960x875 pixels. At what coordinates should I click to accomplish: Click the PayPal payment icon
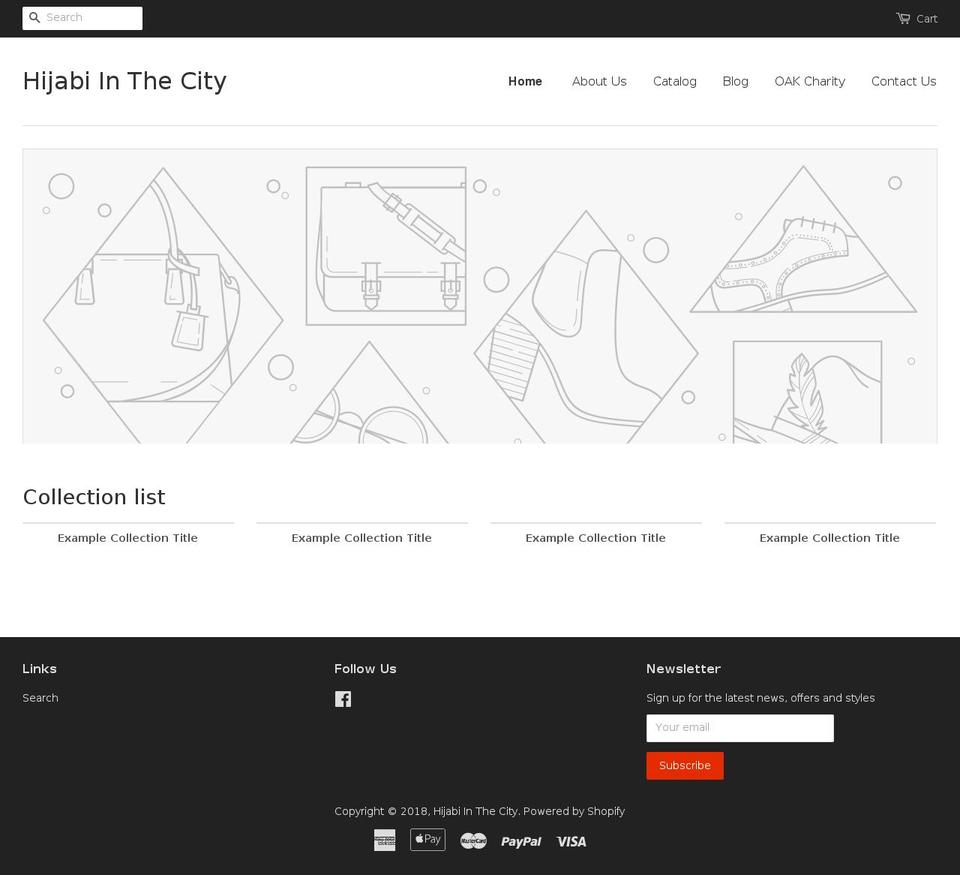point(521,841)
